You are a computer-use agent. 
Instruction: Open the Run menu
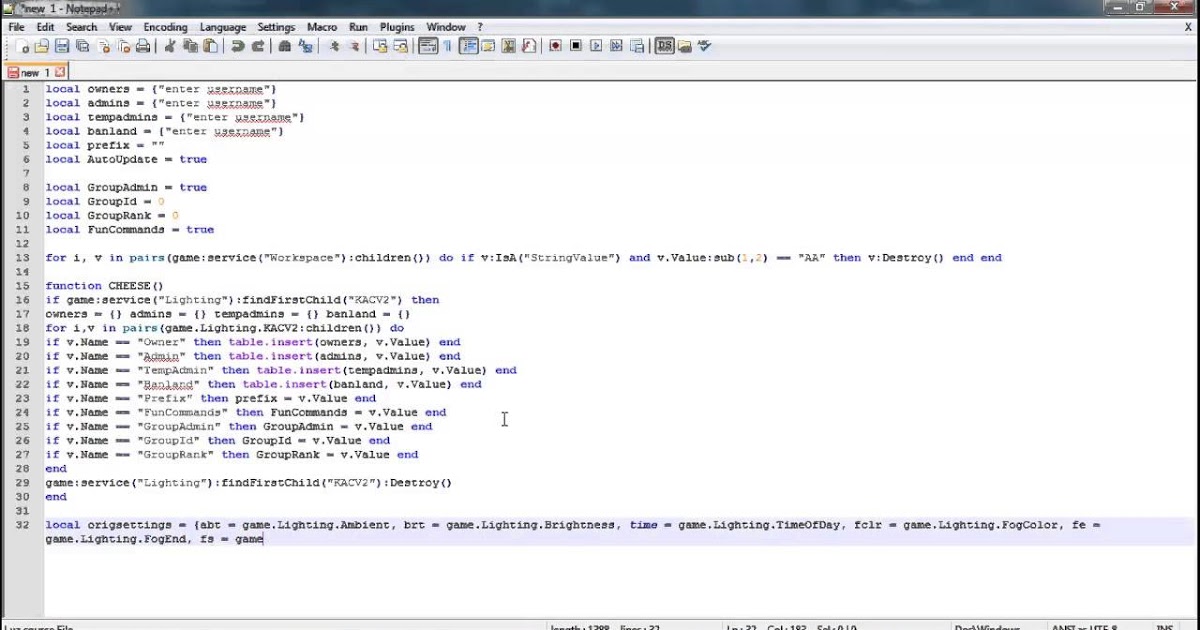pos(359,27)
